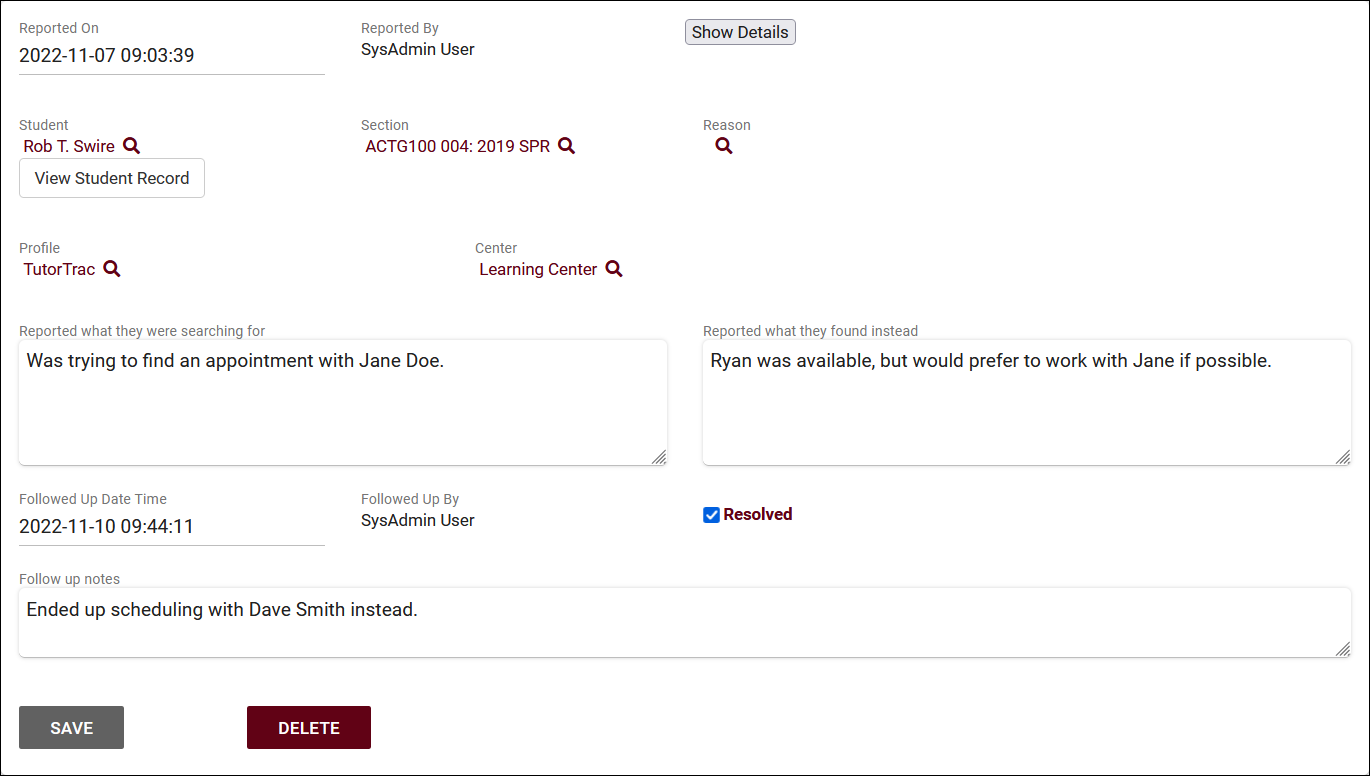Open View Student Record
1370x776 pixels.
[112, 178]
